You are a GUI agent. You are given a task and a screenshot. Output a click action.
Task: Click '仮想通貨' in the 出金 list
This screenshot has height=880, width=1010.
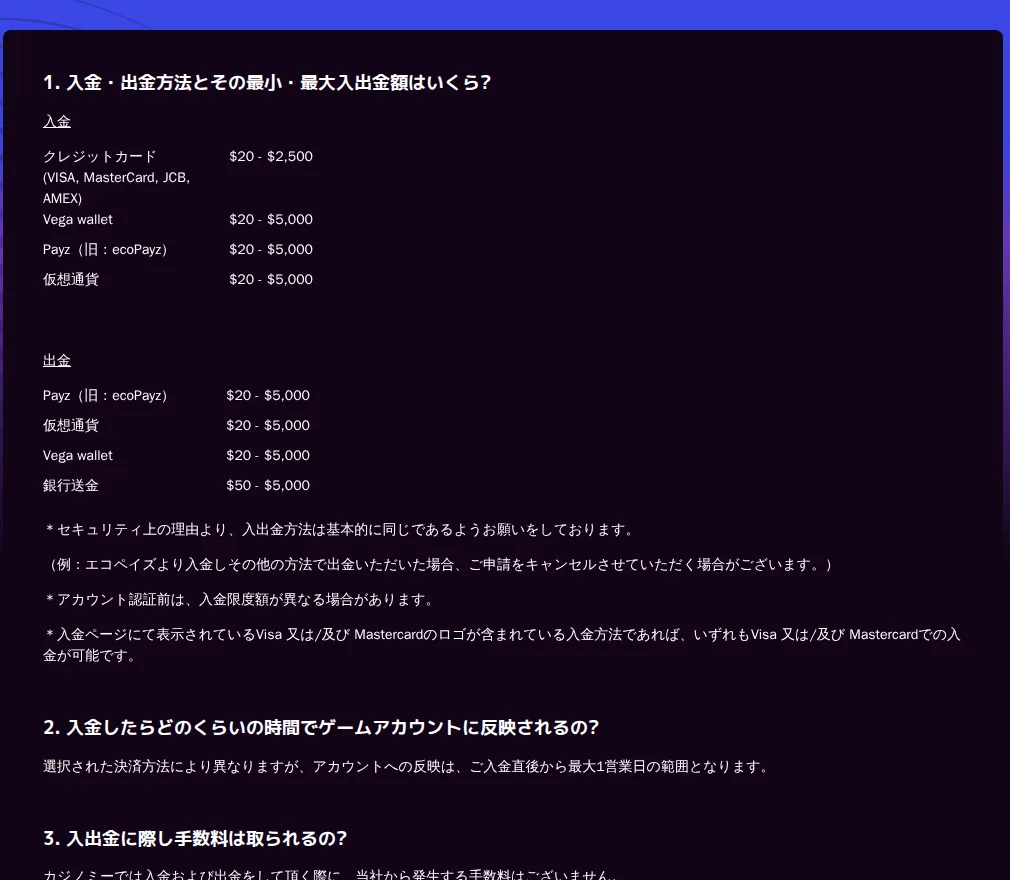(71, 426)
